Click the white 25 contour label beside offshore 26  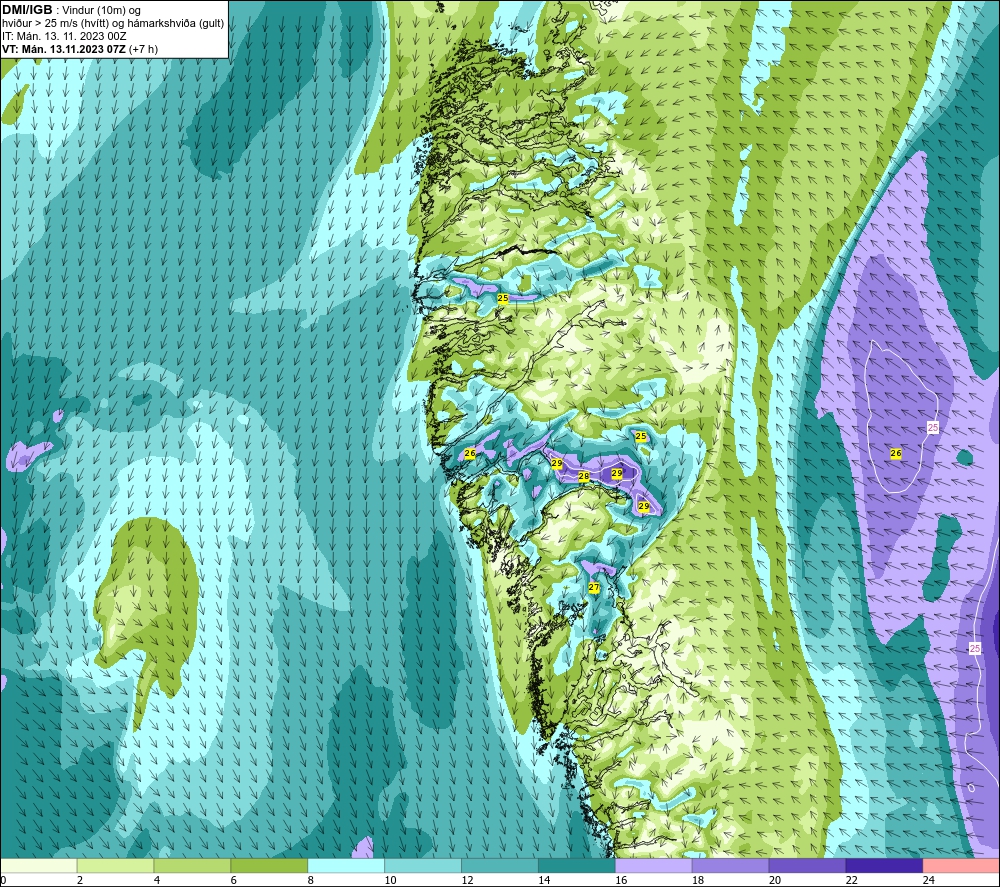[x=932, y=427]
